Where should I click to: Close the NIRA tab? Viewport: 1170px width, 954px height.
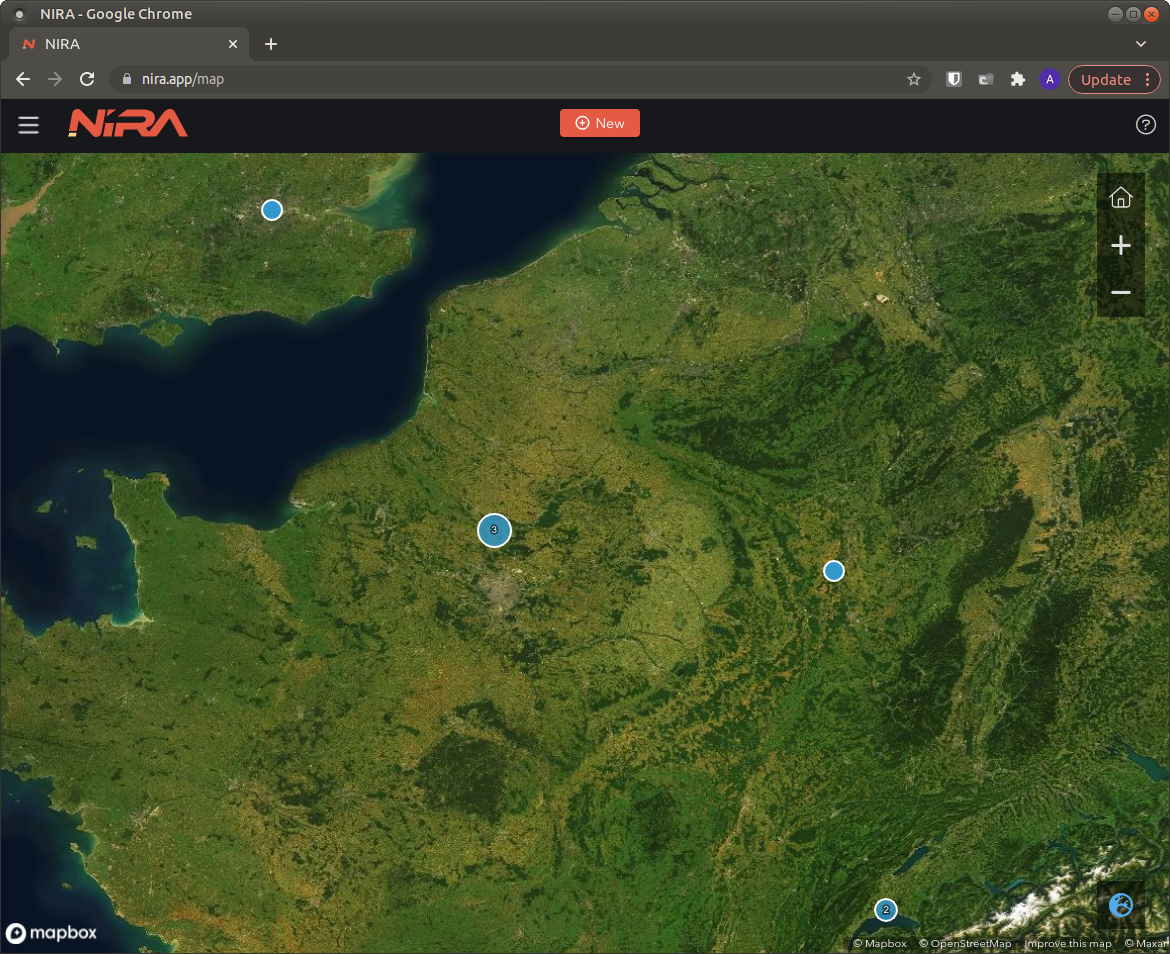[x=233, y=44]
